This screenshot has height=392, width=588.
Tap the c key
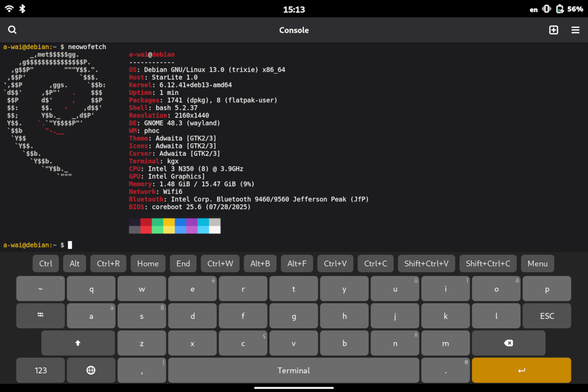(x=243, y=343)
